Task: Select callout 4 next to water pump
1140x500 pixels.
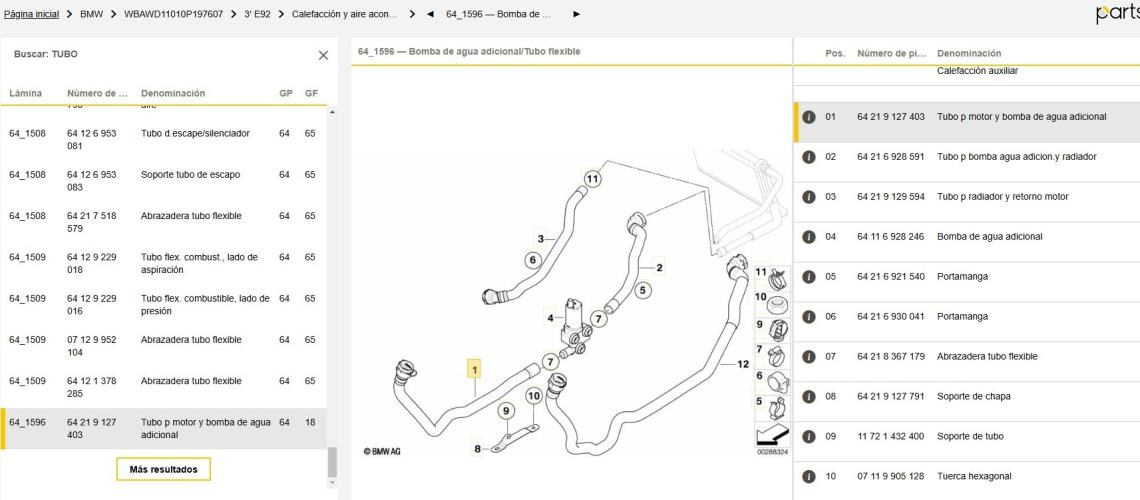Action: pos(550,318)
